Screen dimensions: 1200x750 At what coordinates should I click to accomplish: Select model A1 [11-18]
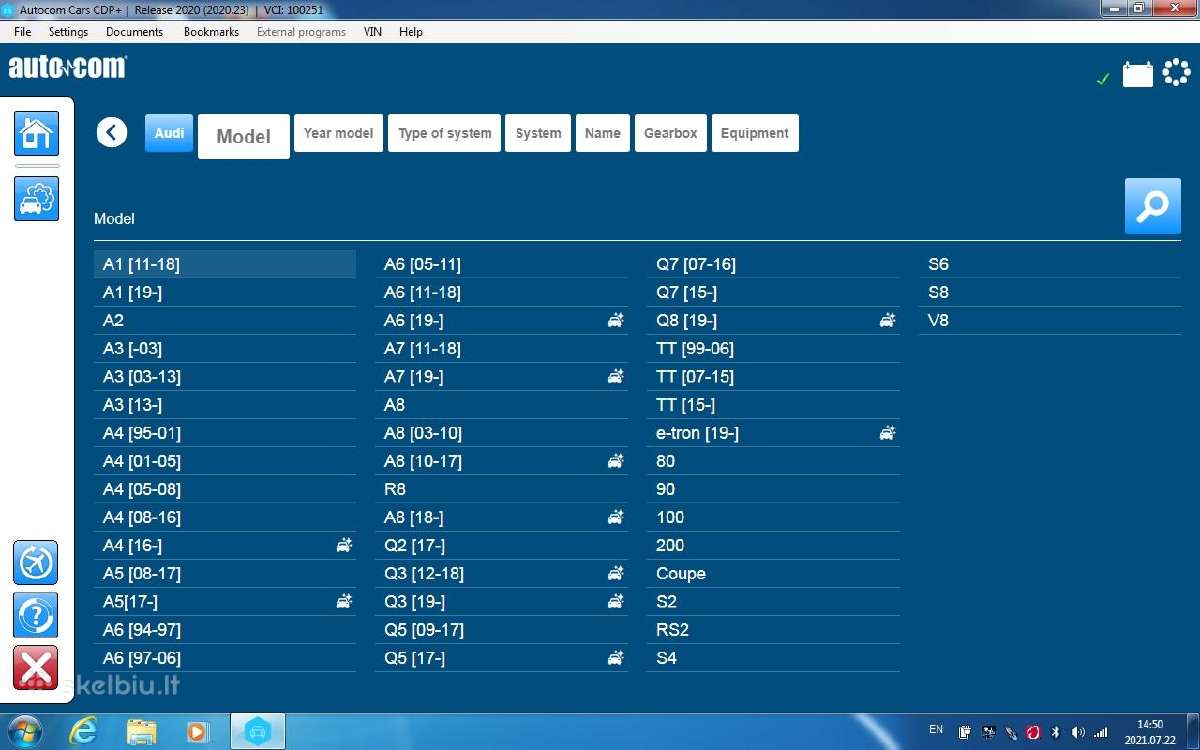(225, 264)
